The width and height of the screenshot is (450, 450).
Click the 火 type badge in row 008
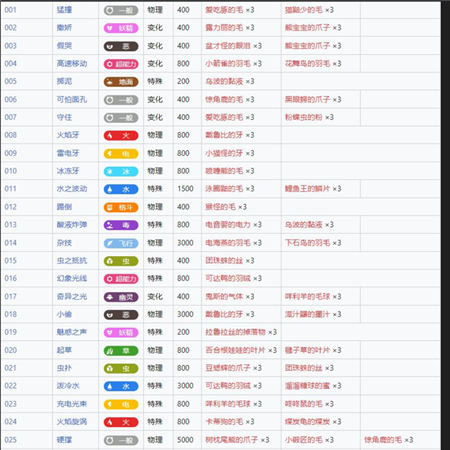click(121, 135)
